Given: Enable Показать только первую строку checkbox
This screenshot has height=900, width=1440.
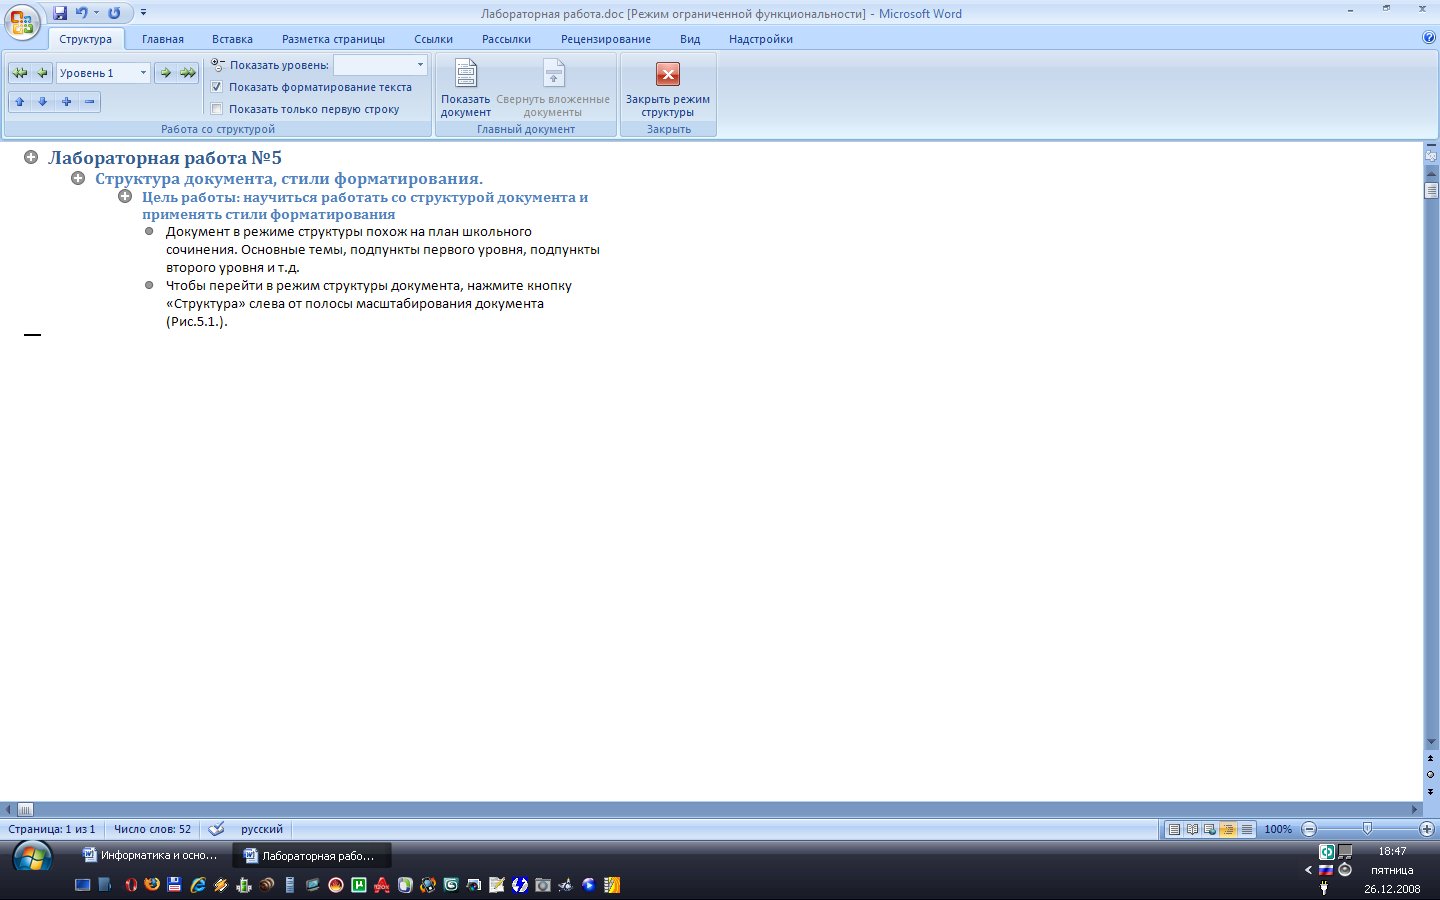Looking at the screenshot, I should click(217, 109).
